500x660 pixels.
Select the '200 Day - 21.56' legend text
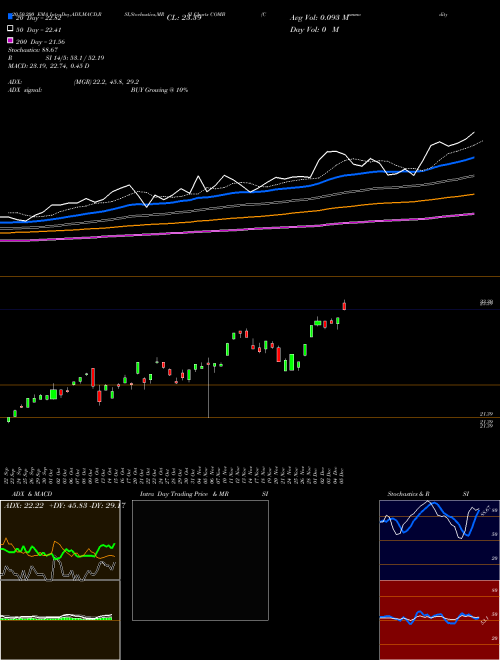[40, 42]
